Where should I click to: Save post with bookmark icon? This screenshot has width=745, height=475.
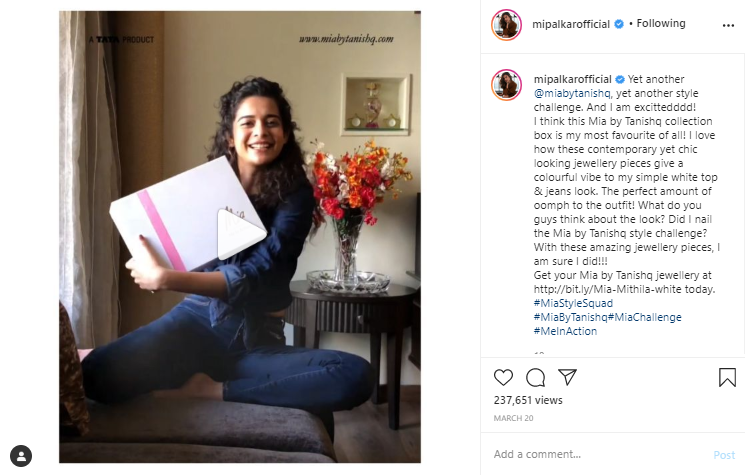(727, 378)
